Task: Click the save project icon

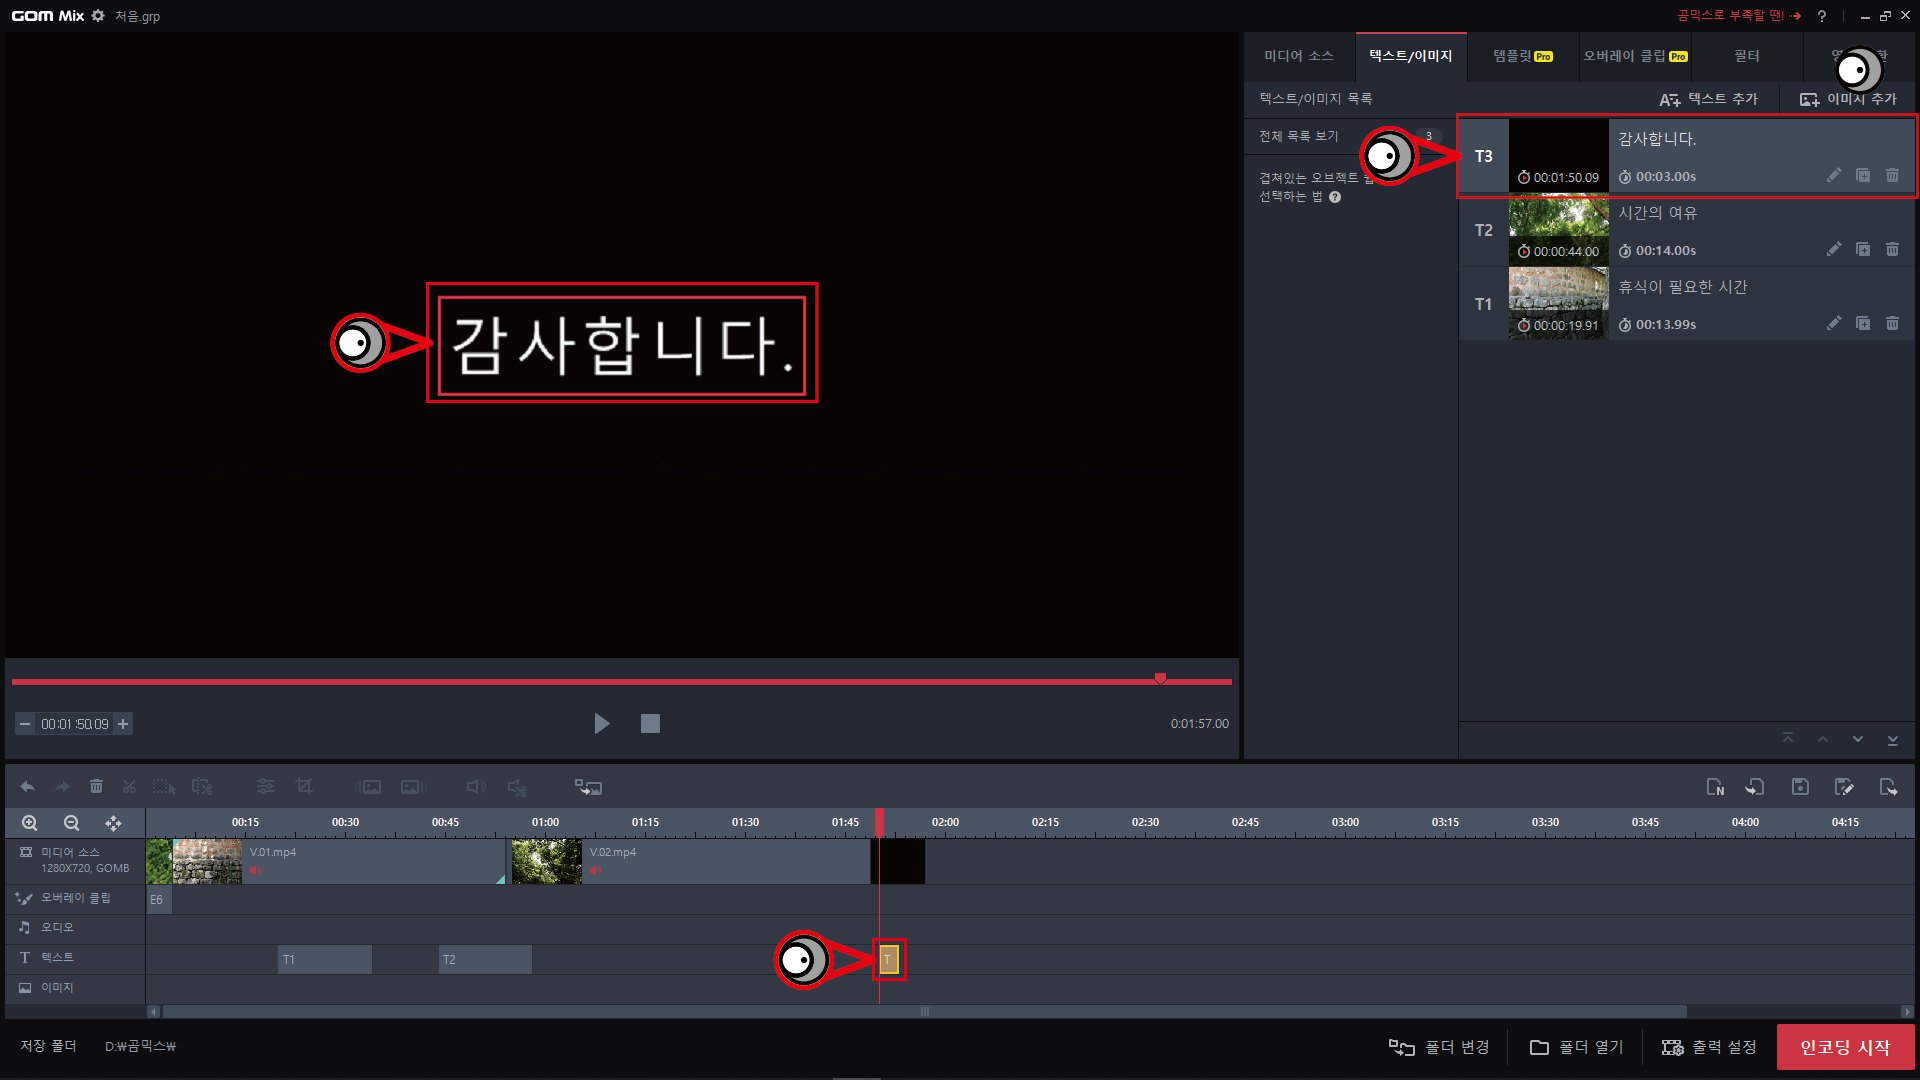Action: pyautogui.click(x=1800, y=787)
